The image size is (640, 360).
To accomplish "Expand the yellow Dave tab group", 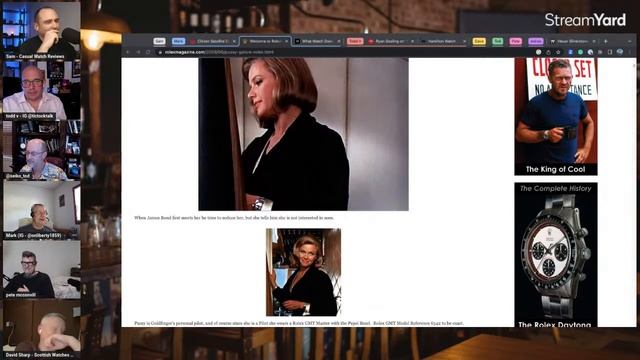I will pos(479,41).
